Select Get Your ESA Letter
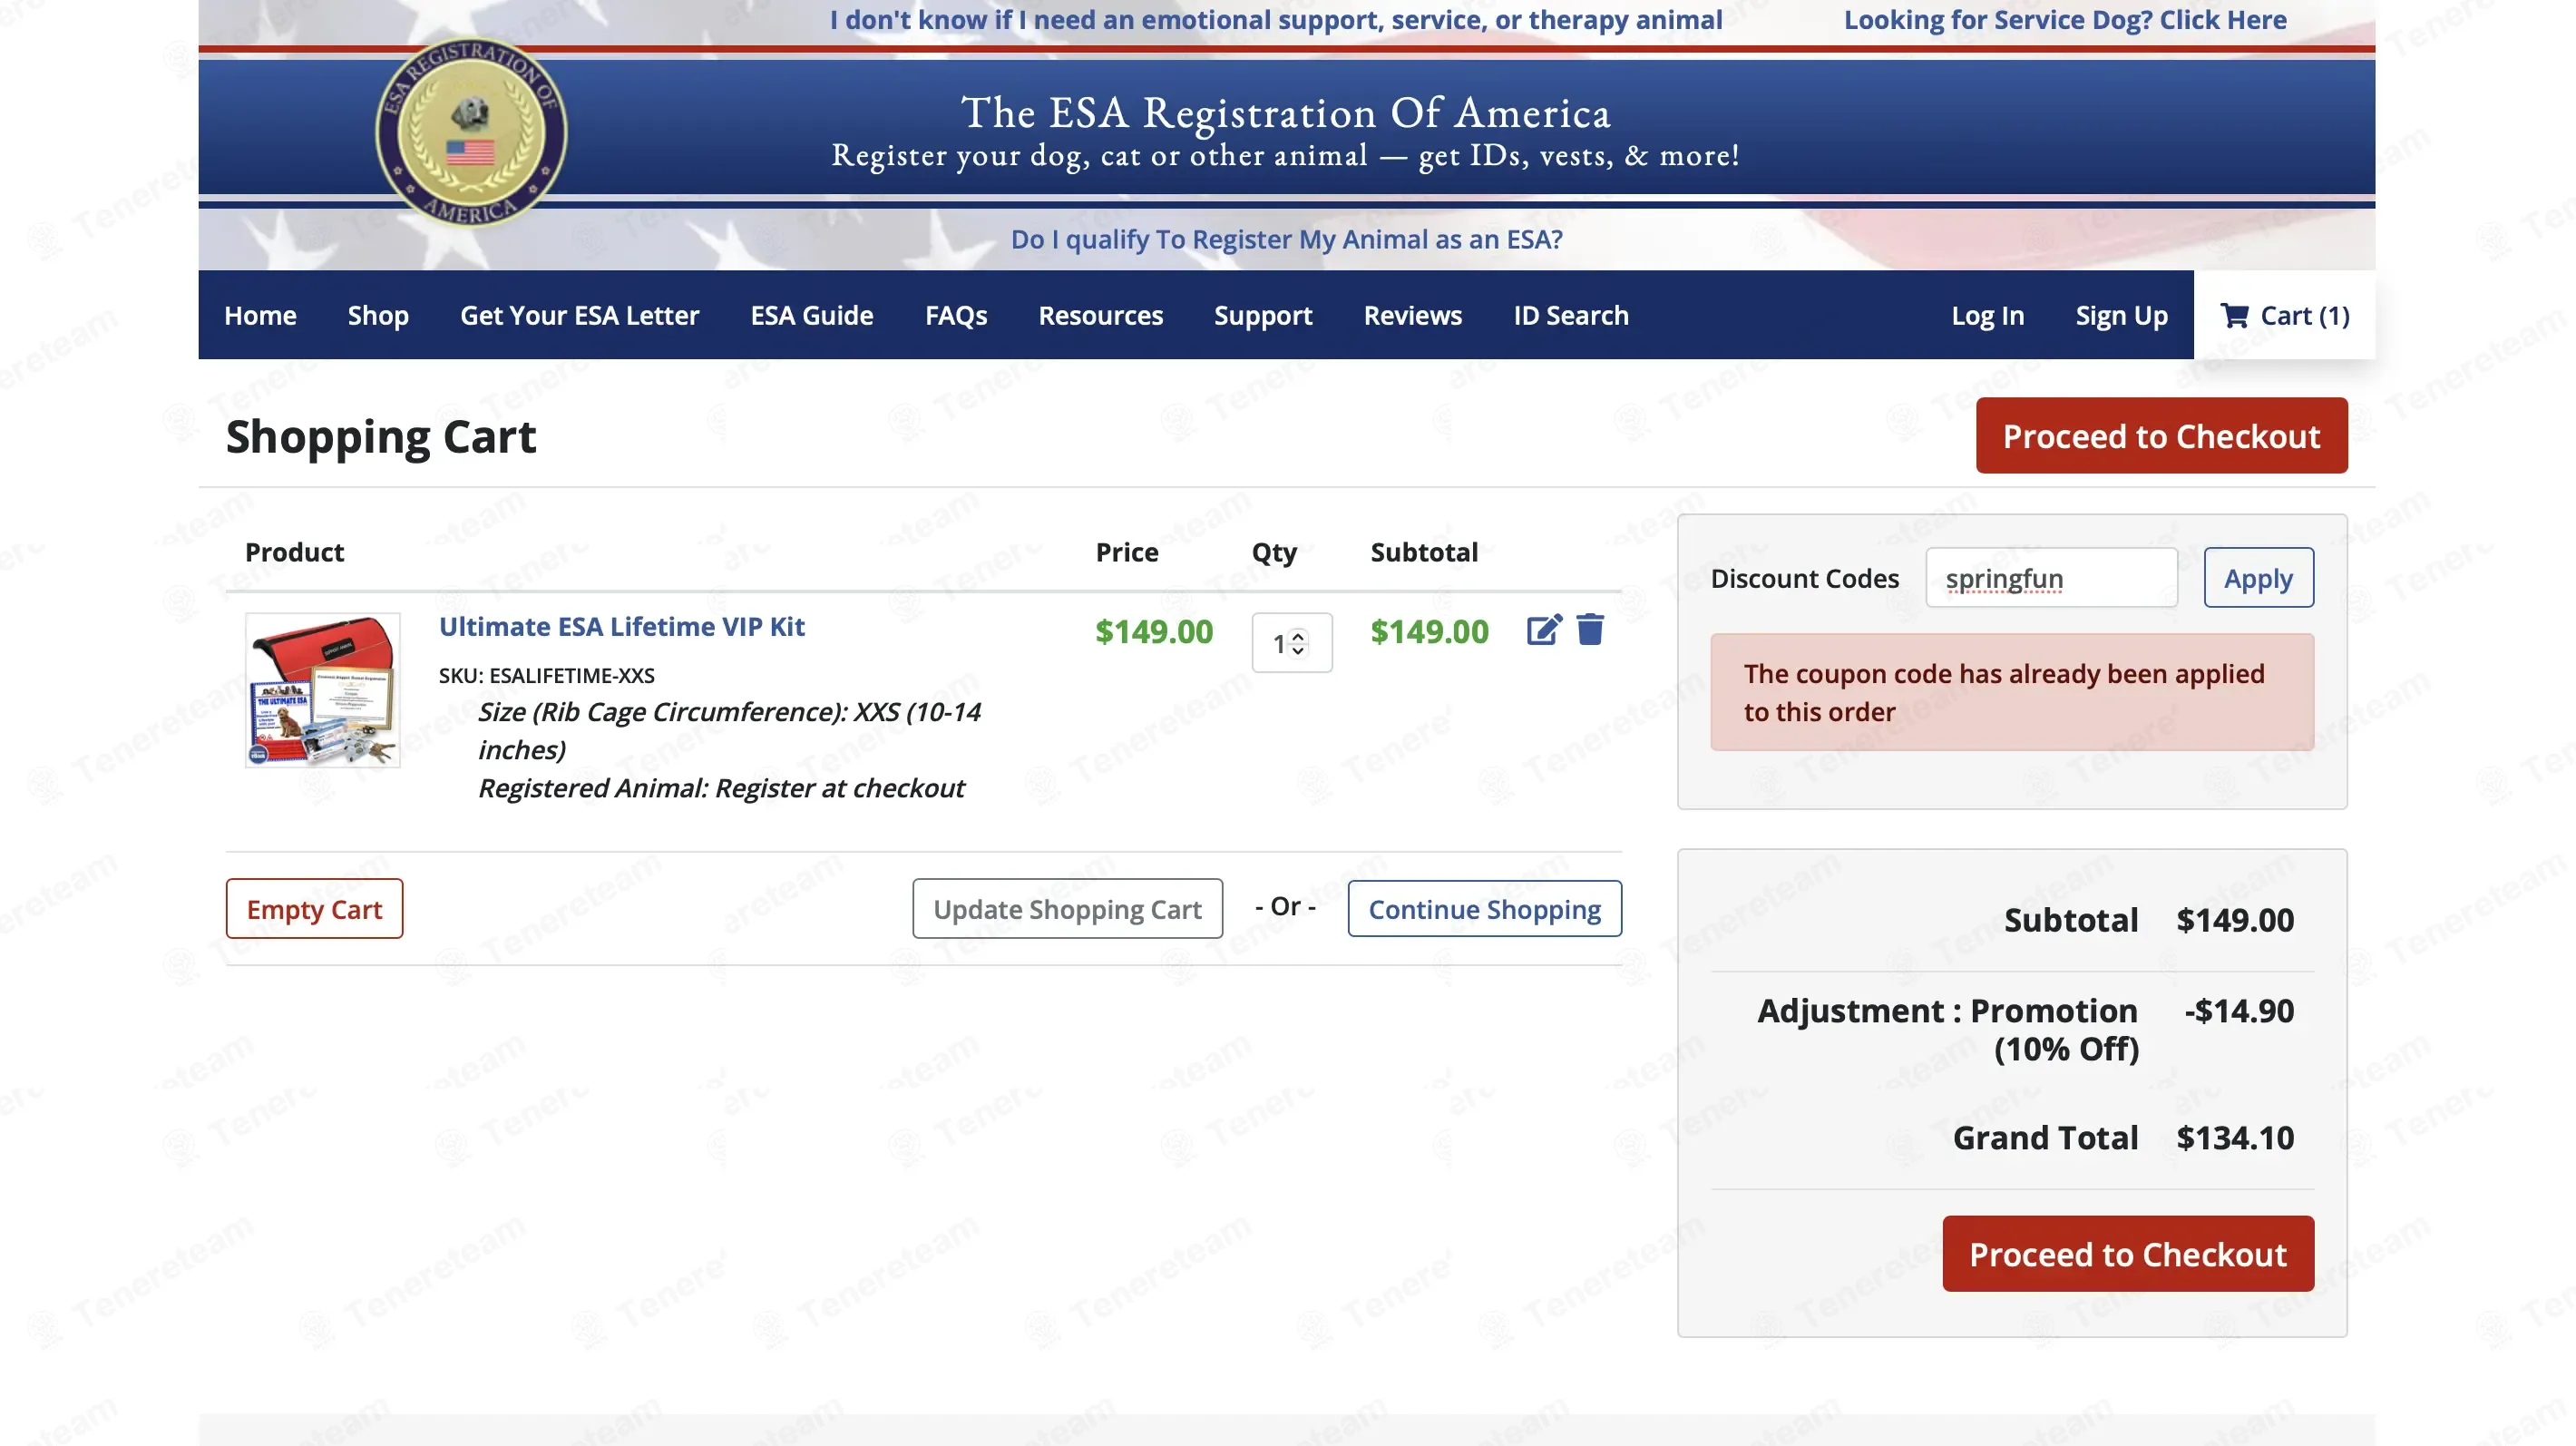 point(579,315)
